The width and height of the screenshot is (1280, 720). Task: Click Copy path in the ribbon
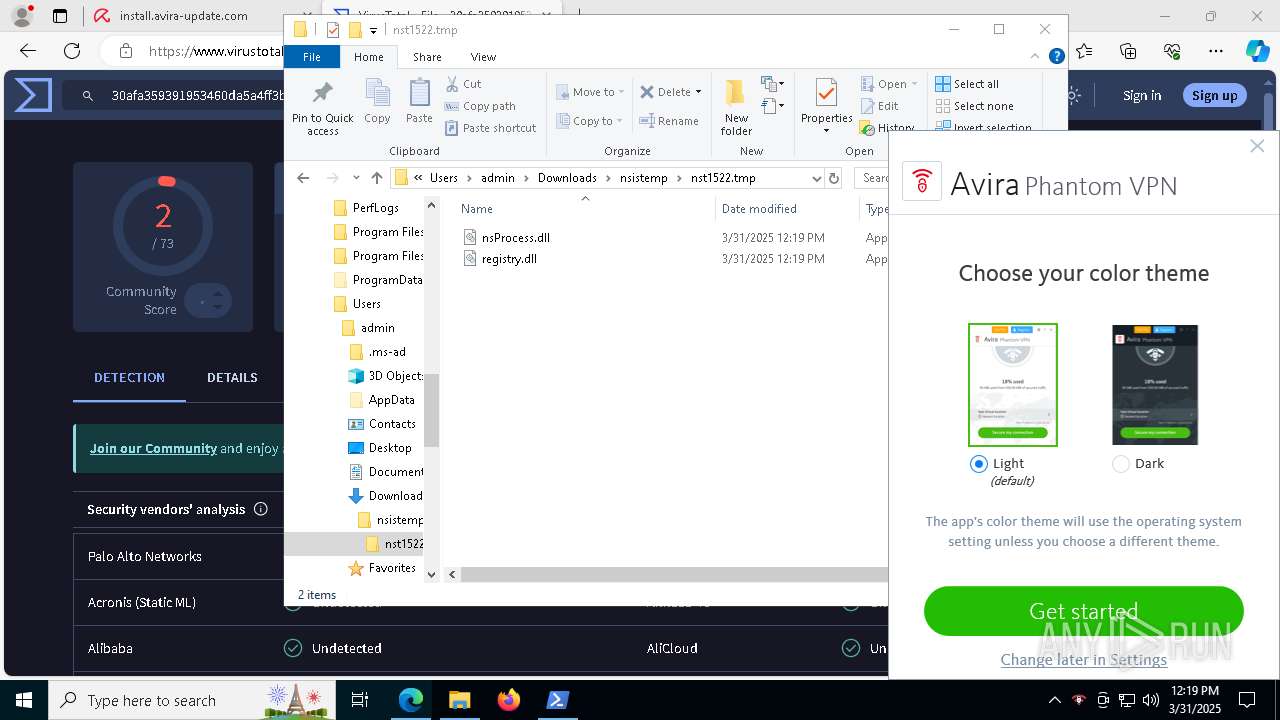(x=480, y=106)
